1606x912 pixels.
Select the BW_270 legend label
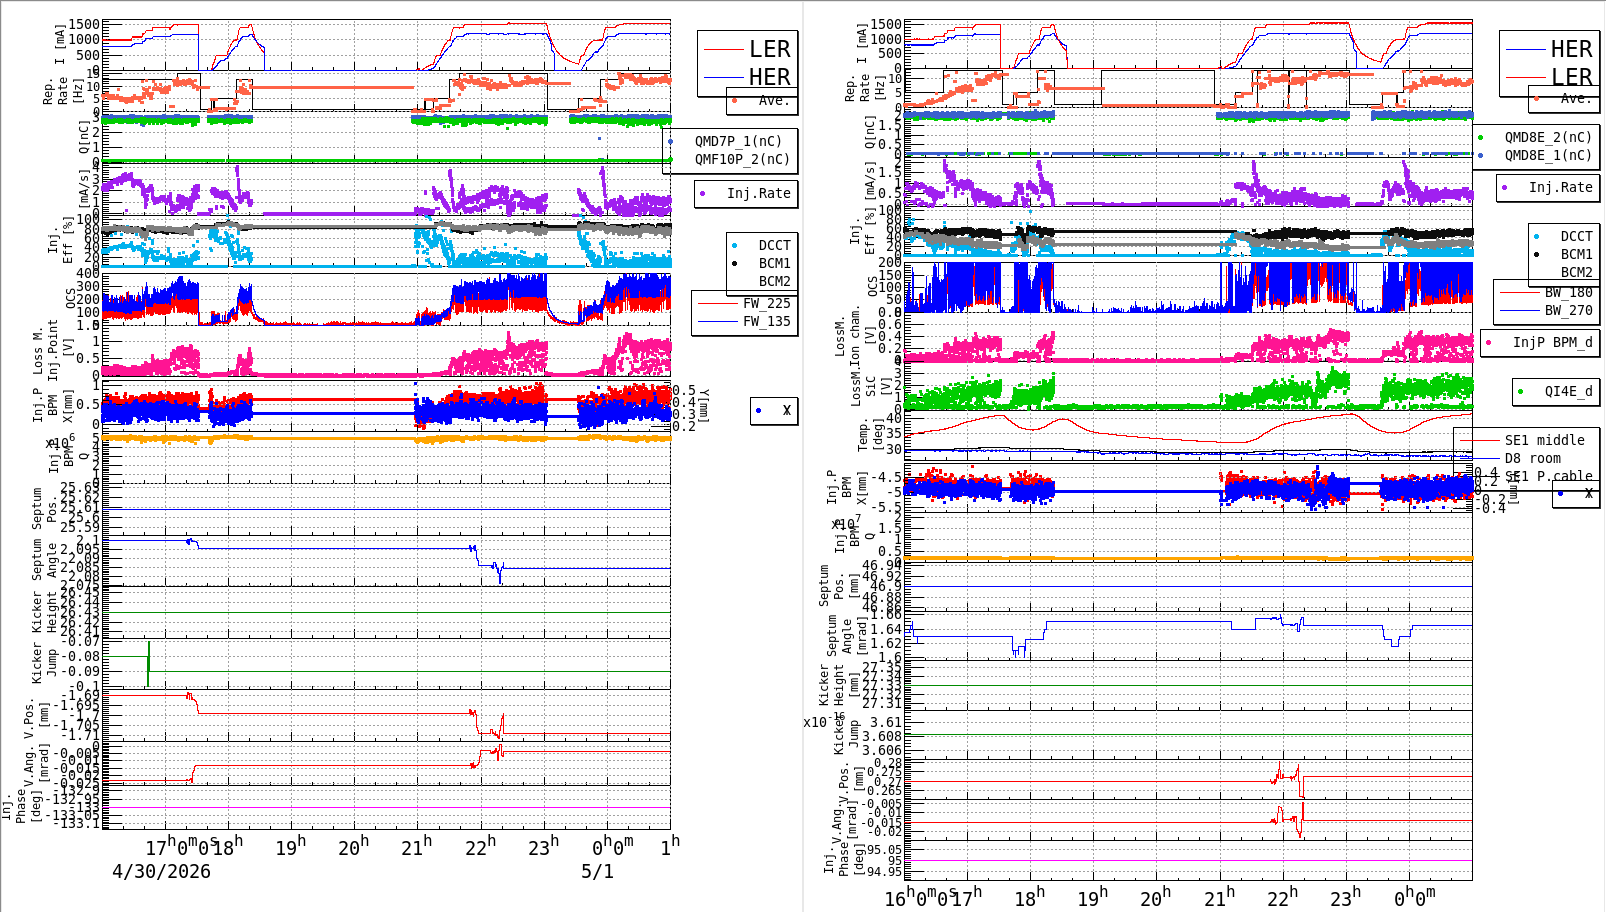pos(1568,310)
